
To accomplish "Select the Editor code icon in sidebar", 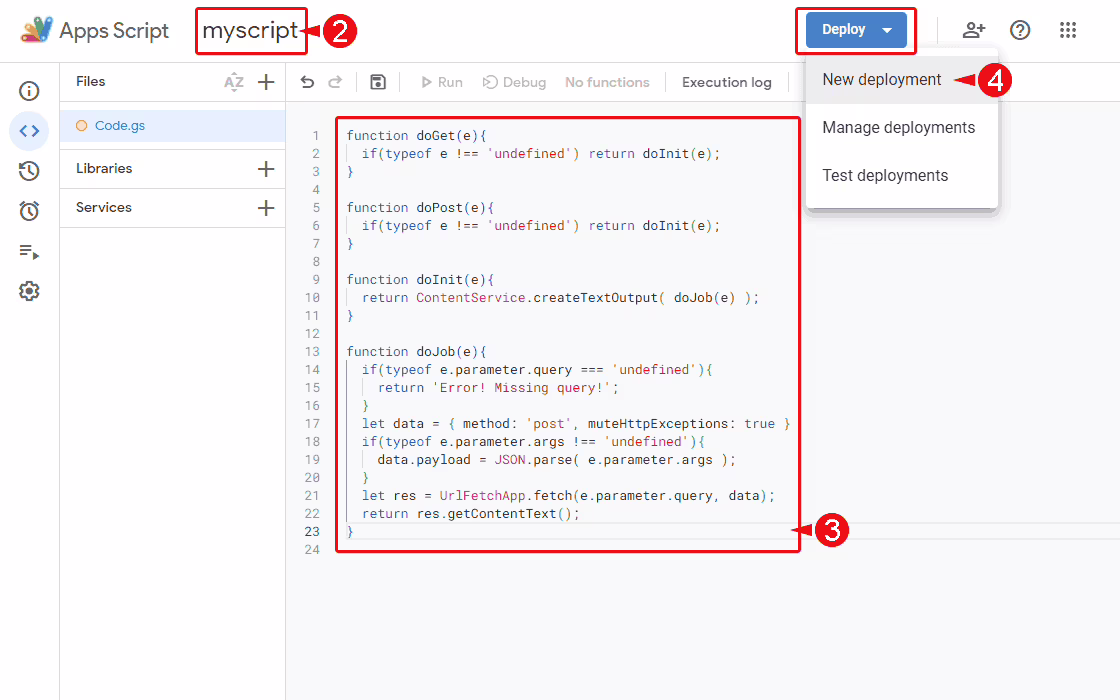I will pyautogui.click(x=29, y=131).
